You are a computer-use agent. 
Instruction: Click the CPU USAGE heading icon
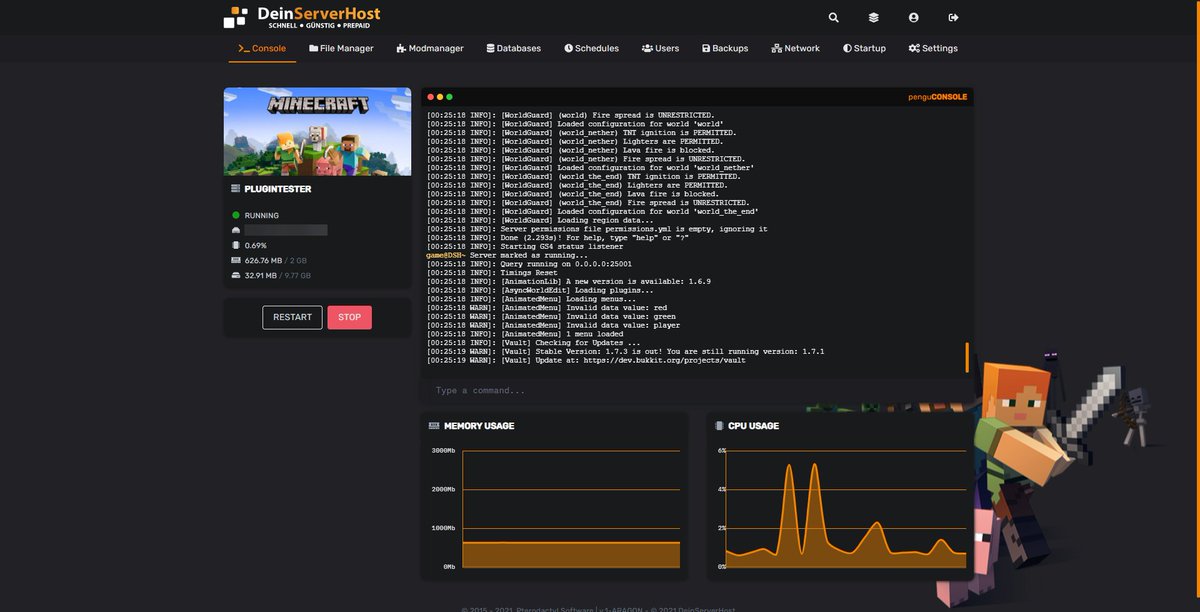click(x=720, y=426)
